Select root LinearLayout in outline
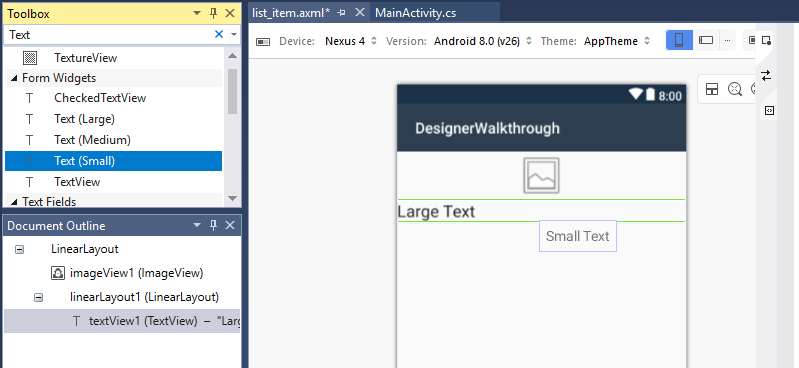 coord(85,249)
